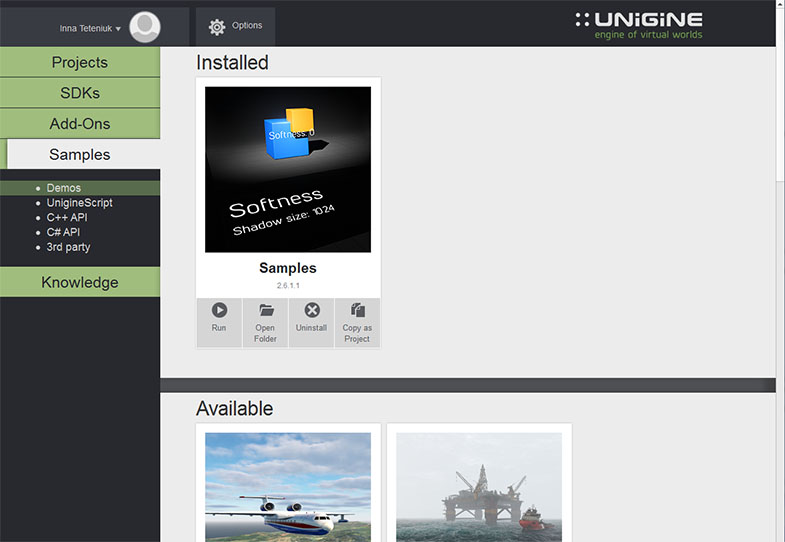Screen dimensions: 785x542
Task: Open the C# API samples
Action: pyautogui.click(x=63, y=232)
